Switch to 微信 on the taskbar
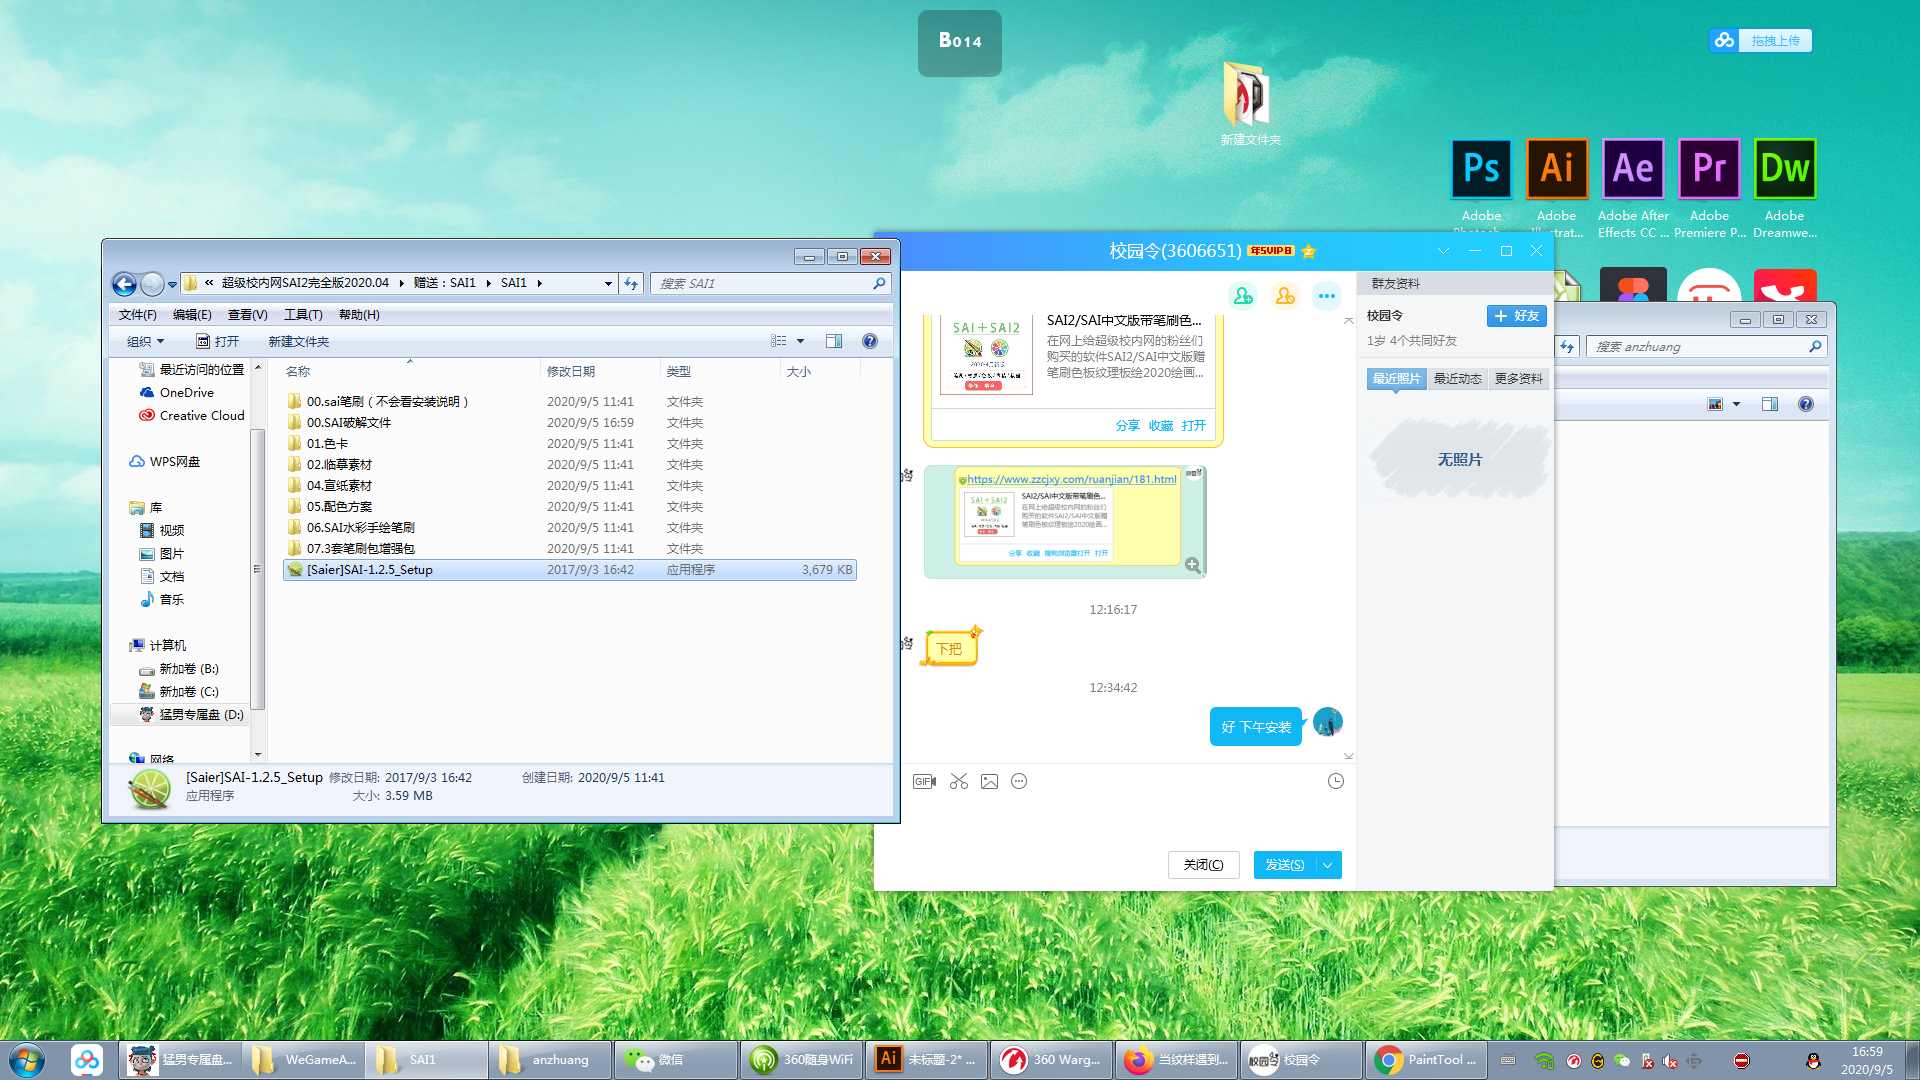 (675, 1060)
